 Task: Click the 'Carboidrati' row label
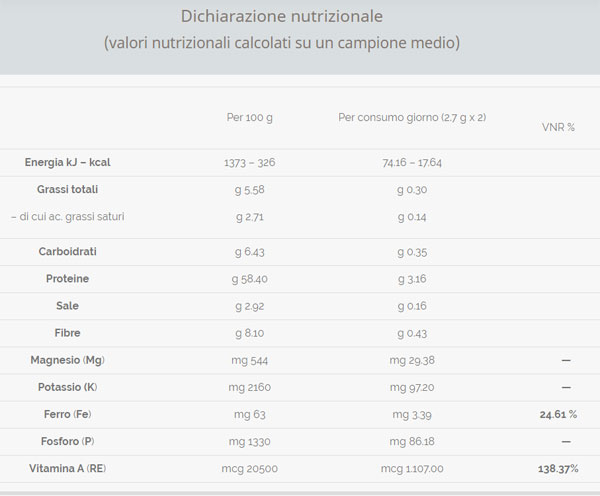pos(67,251)
